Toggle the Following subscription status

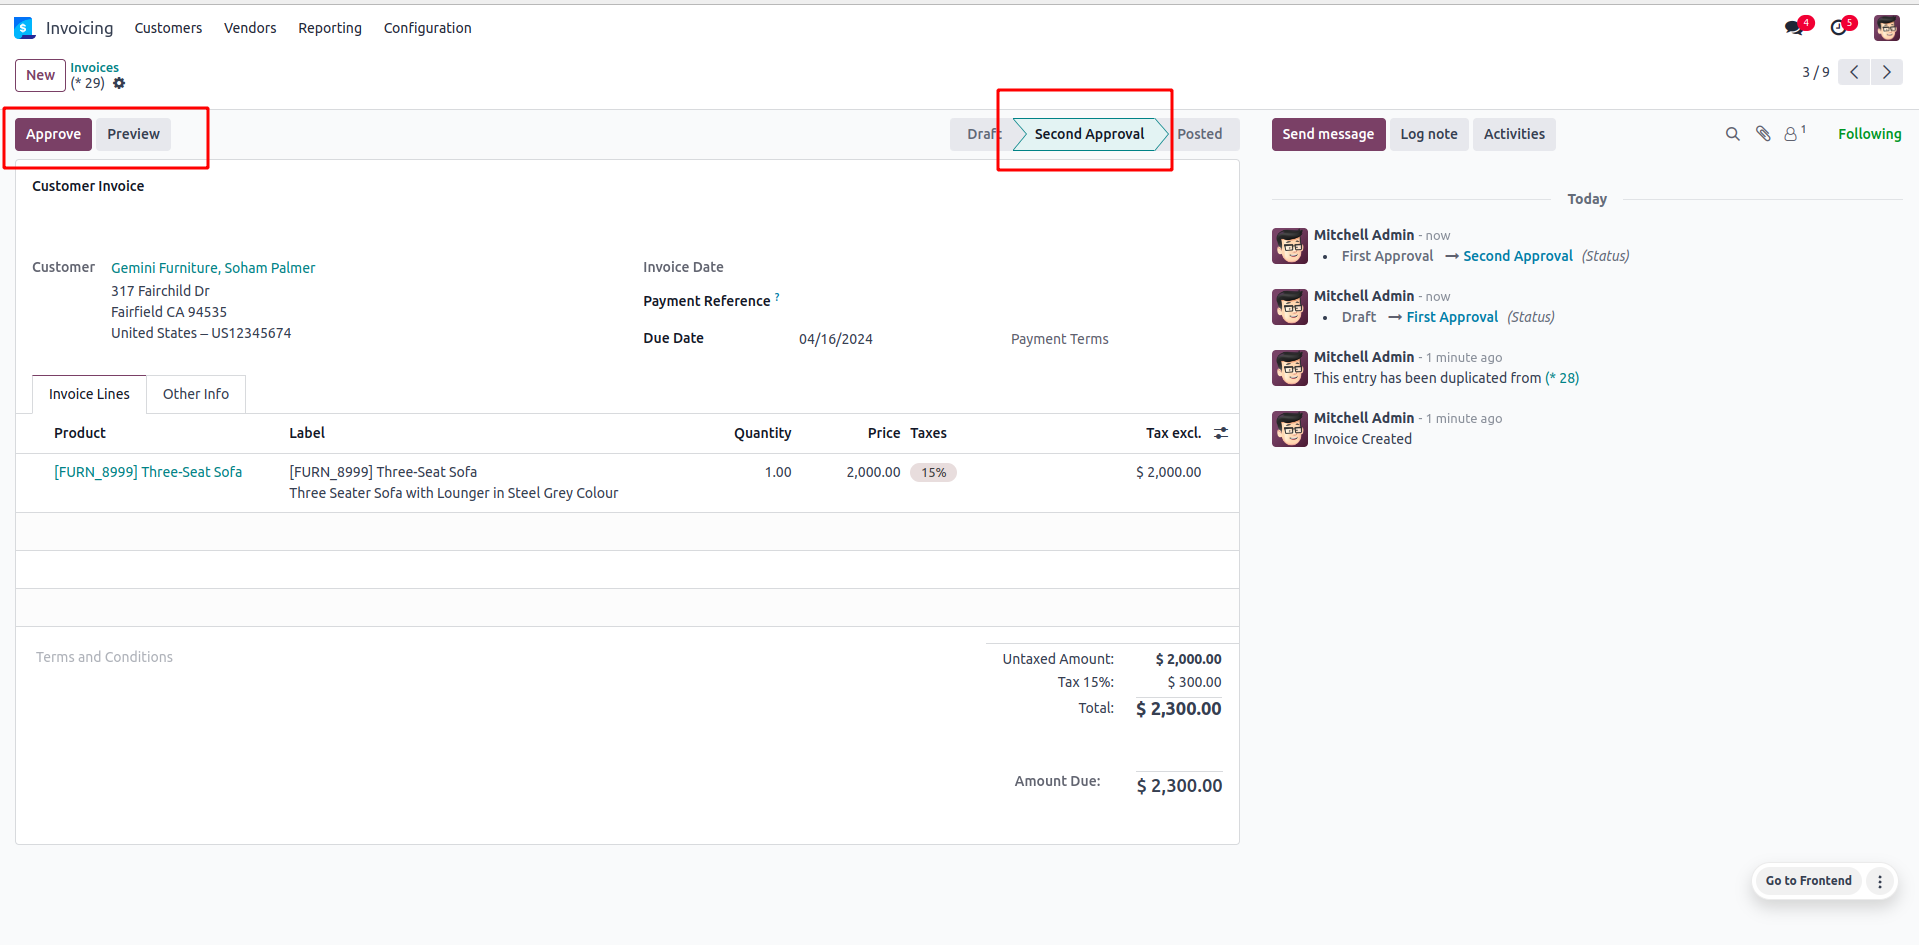click(1869, 134)
